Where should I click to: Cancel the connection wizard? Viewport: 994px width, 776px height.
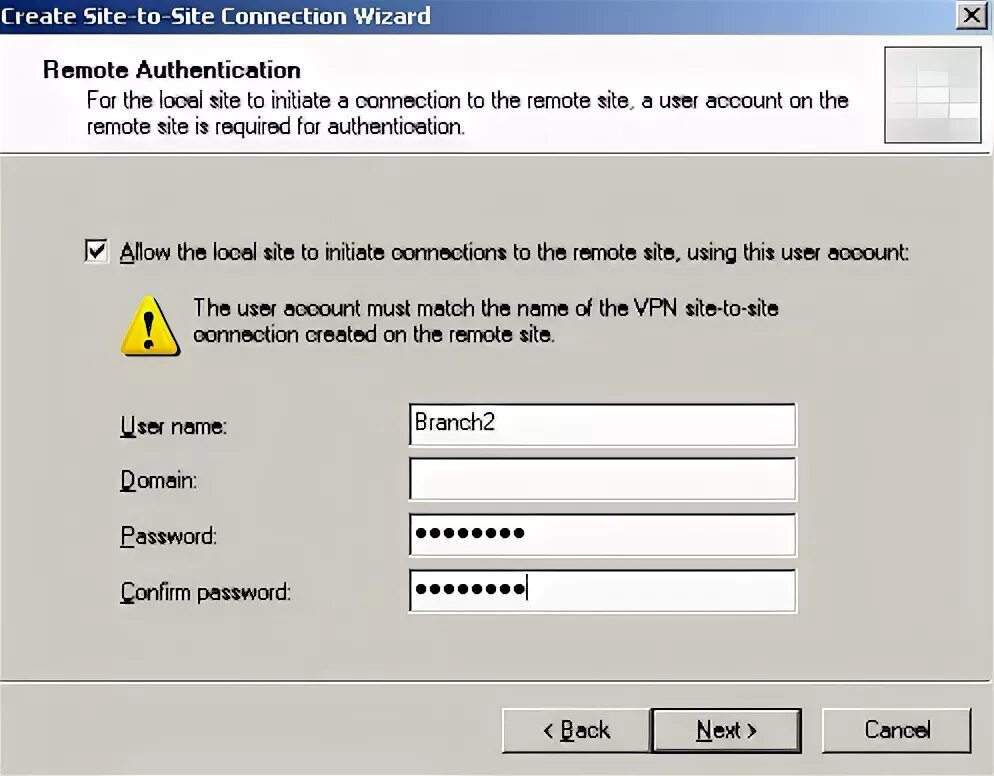(x=896, y=730)
